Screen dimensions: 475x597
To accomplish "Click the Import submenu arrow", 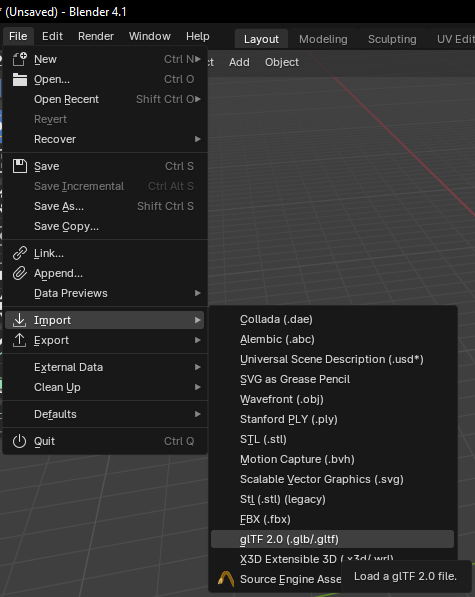I will coord(198,320).
